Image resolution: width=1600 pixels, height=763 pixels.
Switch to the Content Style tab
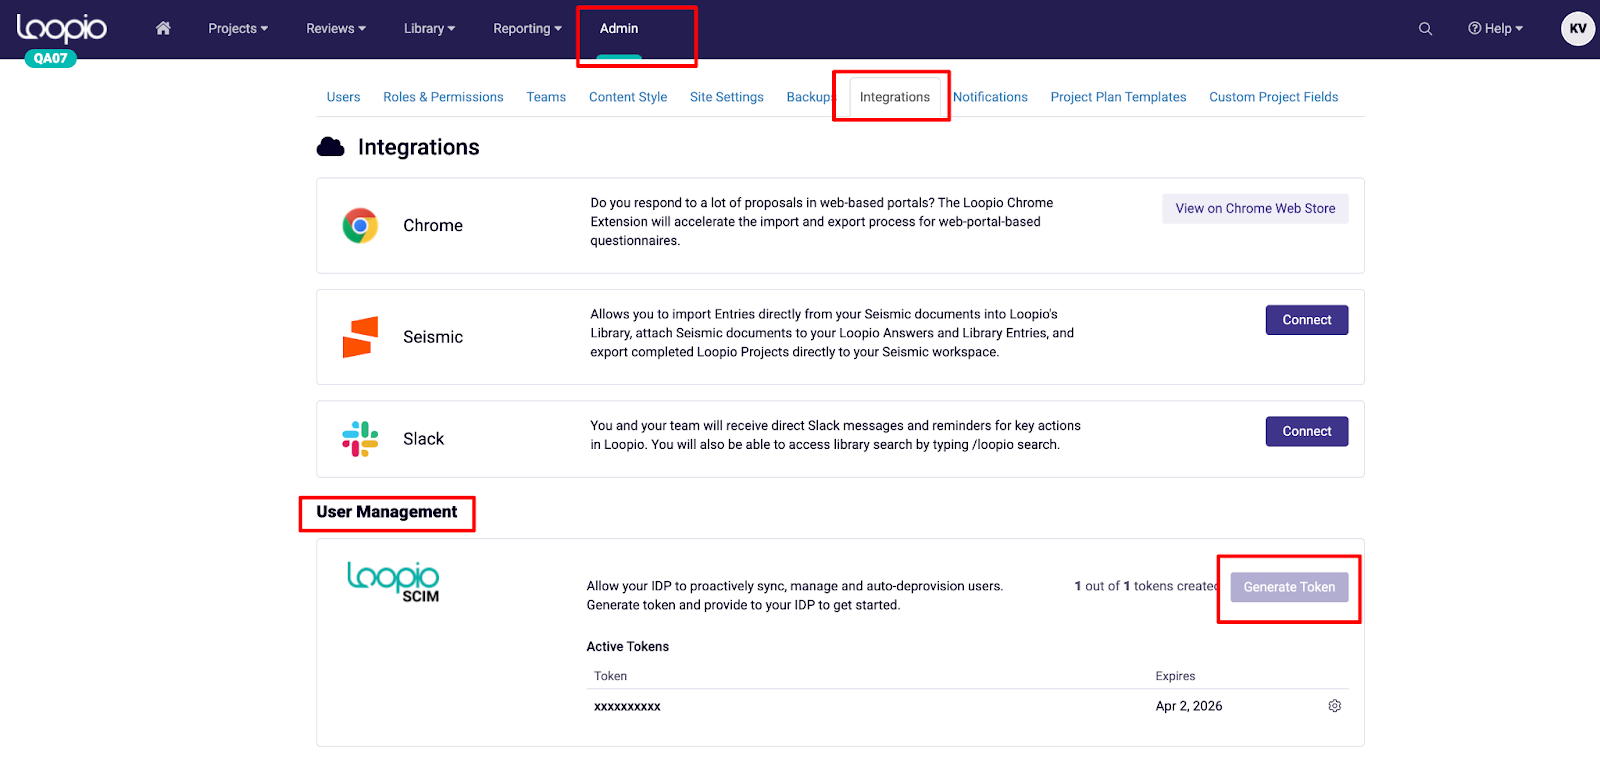coord(628,97)
